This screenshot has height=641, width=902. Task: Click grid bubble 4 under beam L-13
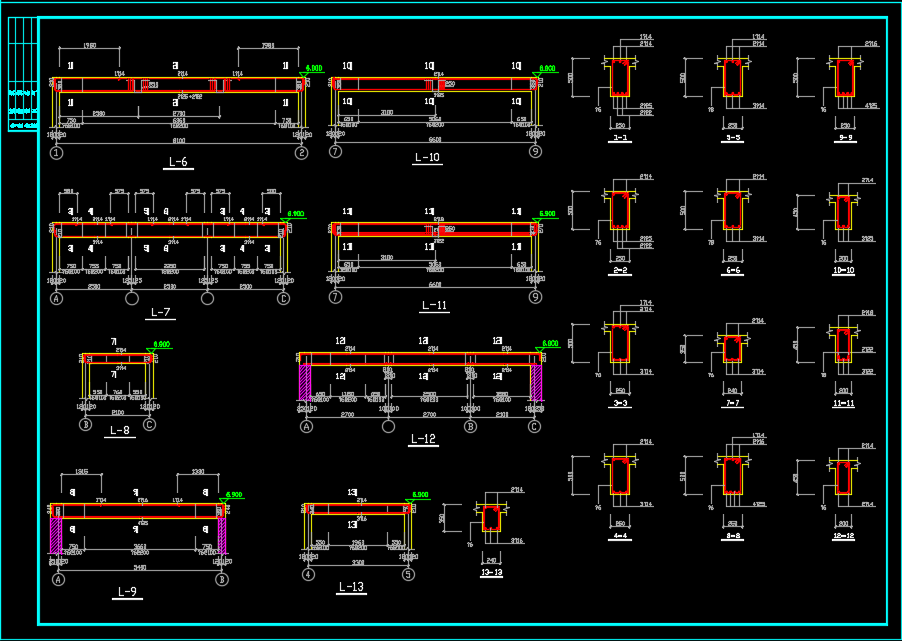click(309, 574)
